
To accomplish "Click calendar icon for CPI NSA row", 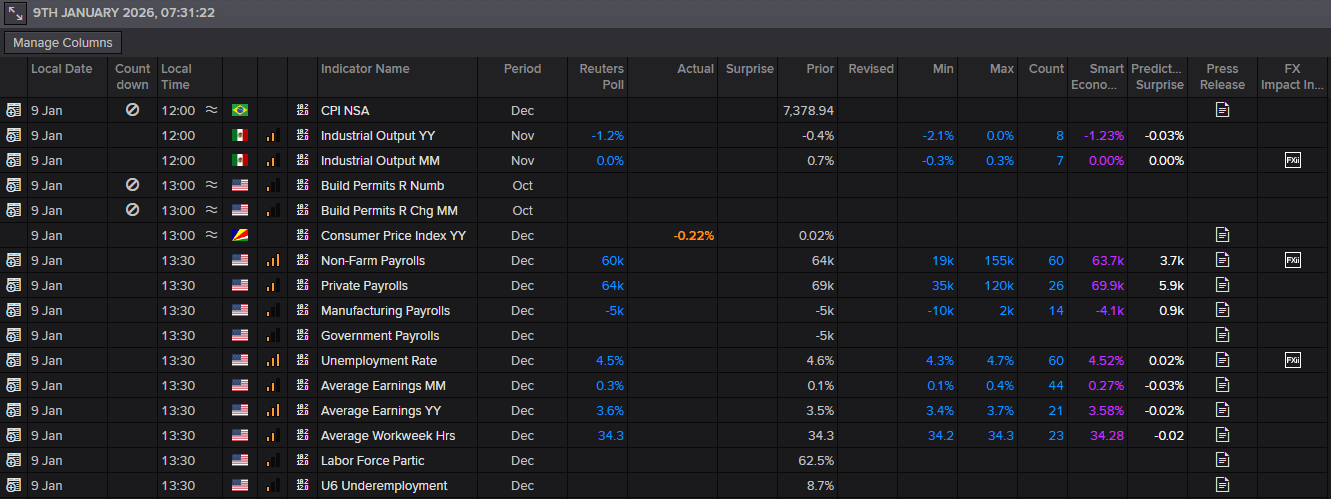I will tap(14, 110).
